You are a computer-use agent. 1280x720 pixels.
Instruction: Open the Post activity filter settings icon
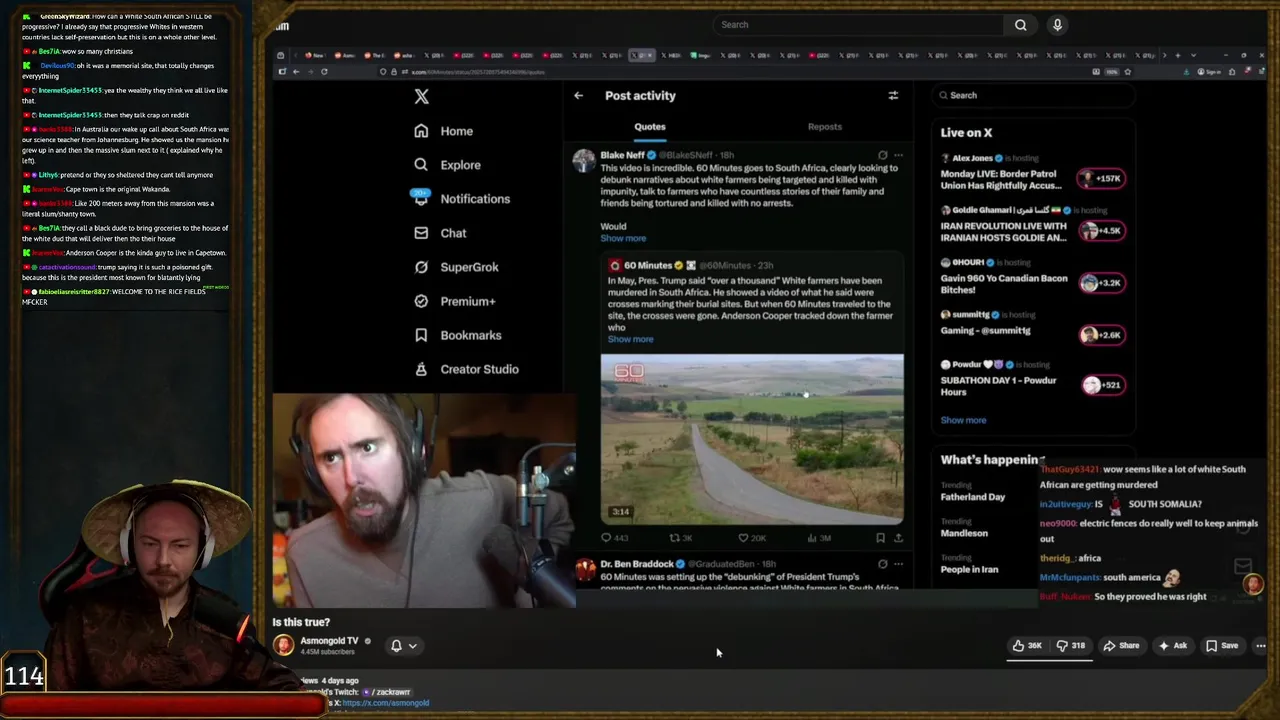(893, 96)
